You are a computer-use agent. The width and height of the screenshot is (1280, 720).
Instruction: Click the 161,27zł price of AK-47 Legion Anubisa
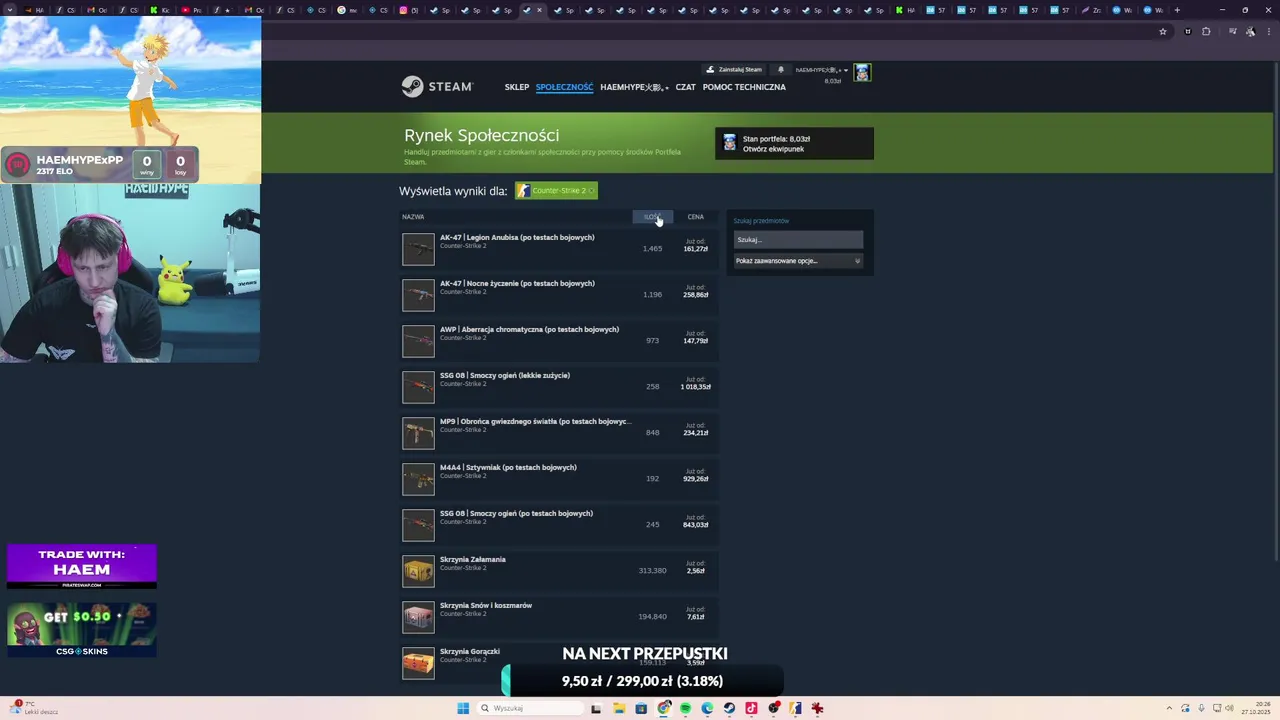695,249
